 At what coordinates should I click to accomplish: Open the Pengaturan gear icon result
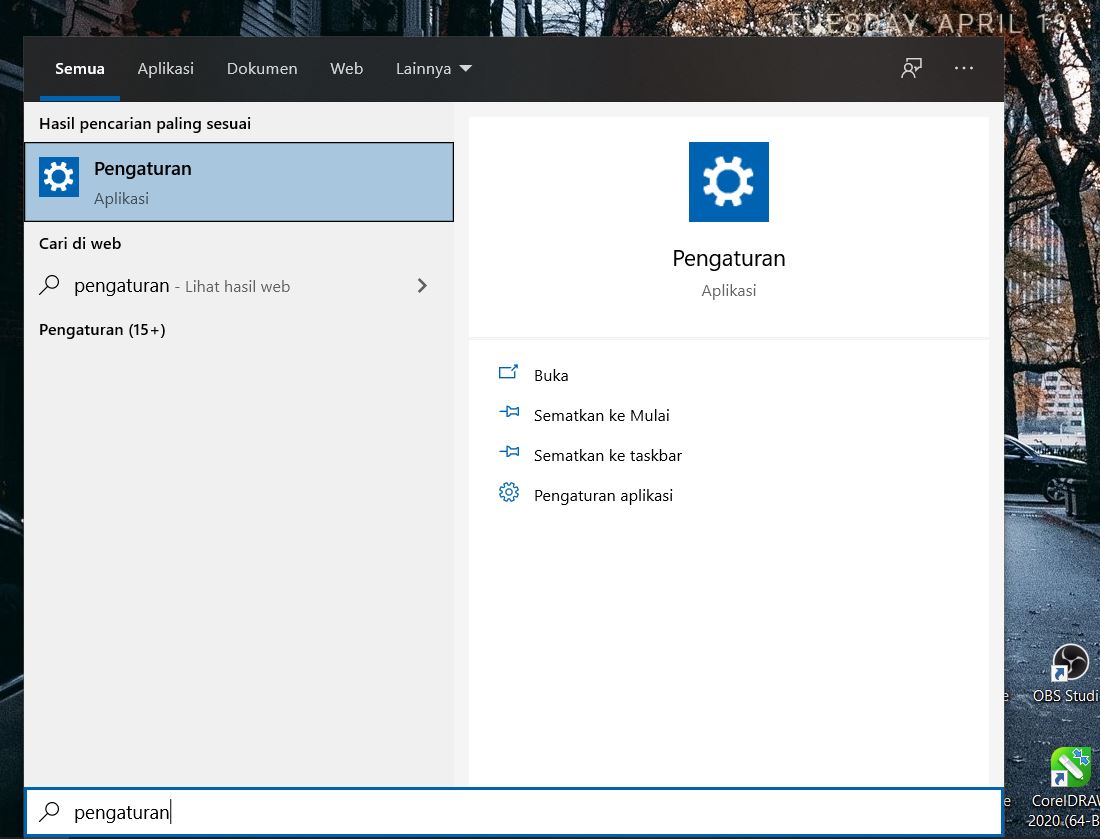(59, 176)
